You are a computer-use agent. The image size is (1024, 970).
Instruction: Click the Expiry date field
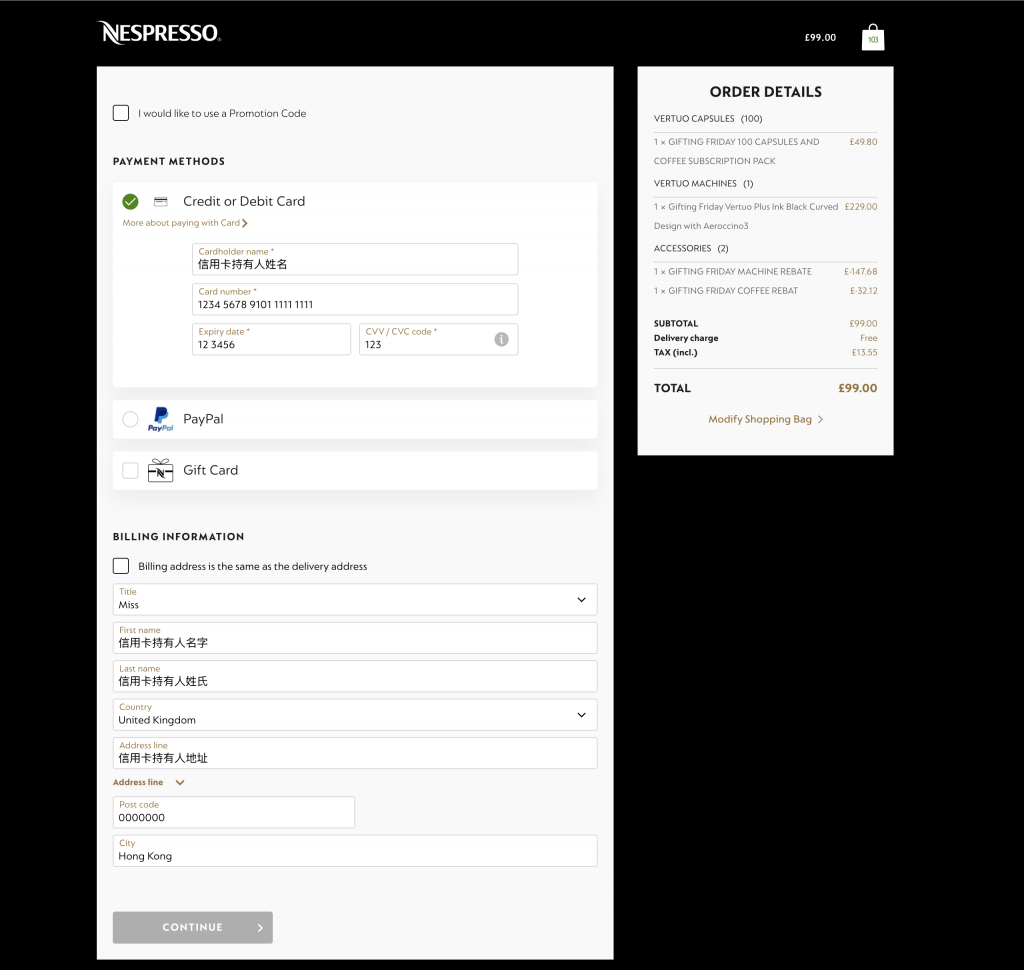(271, 340)
